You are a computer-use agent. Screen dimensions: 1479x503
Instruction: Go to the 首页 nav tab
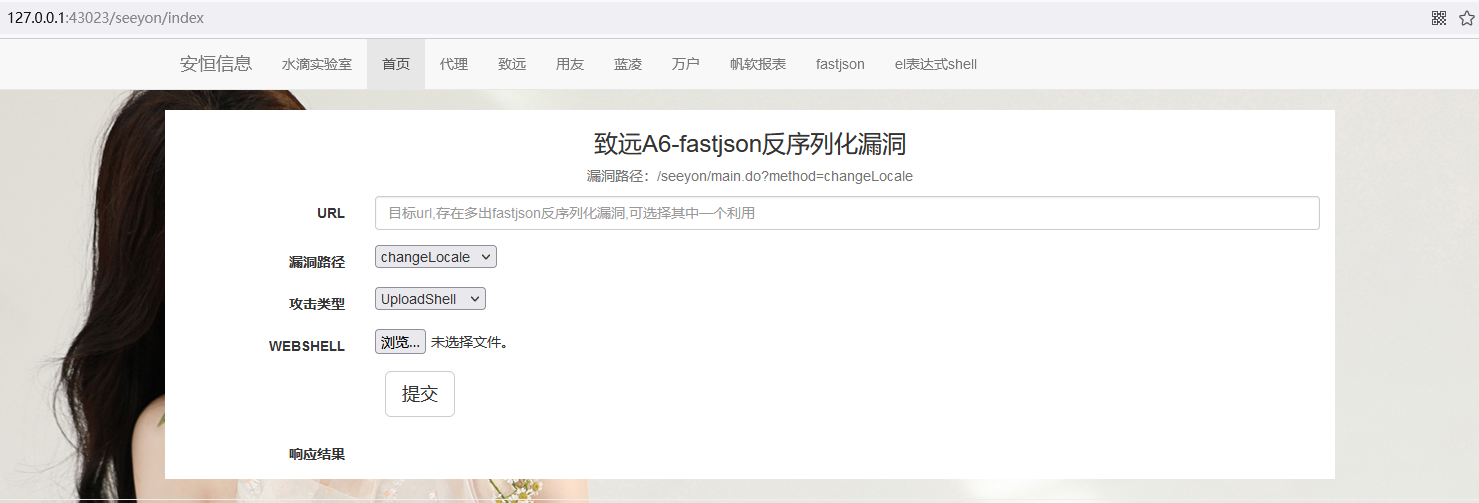point(396,64)
